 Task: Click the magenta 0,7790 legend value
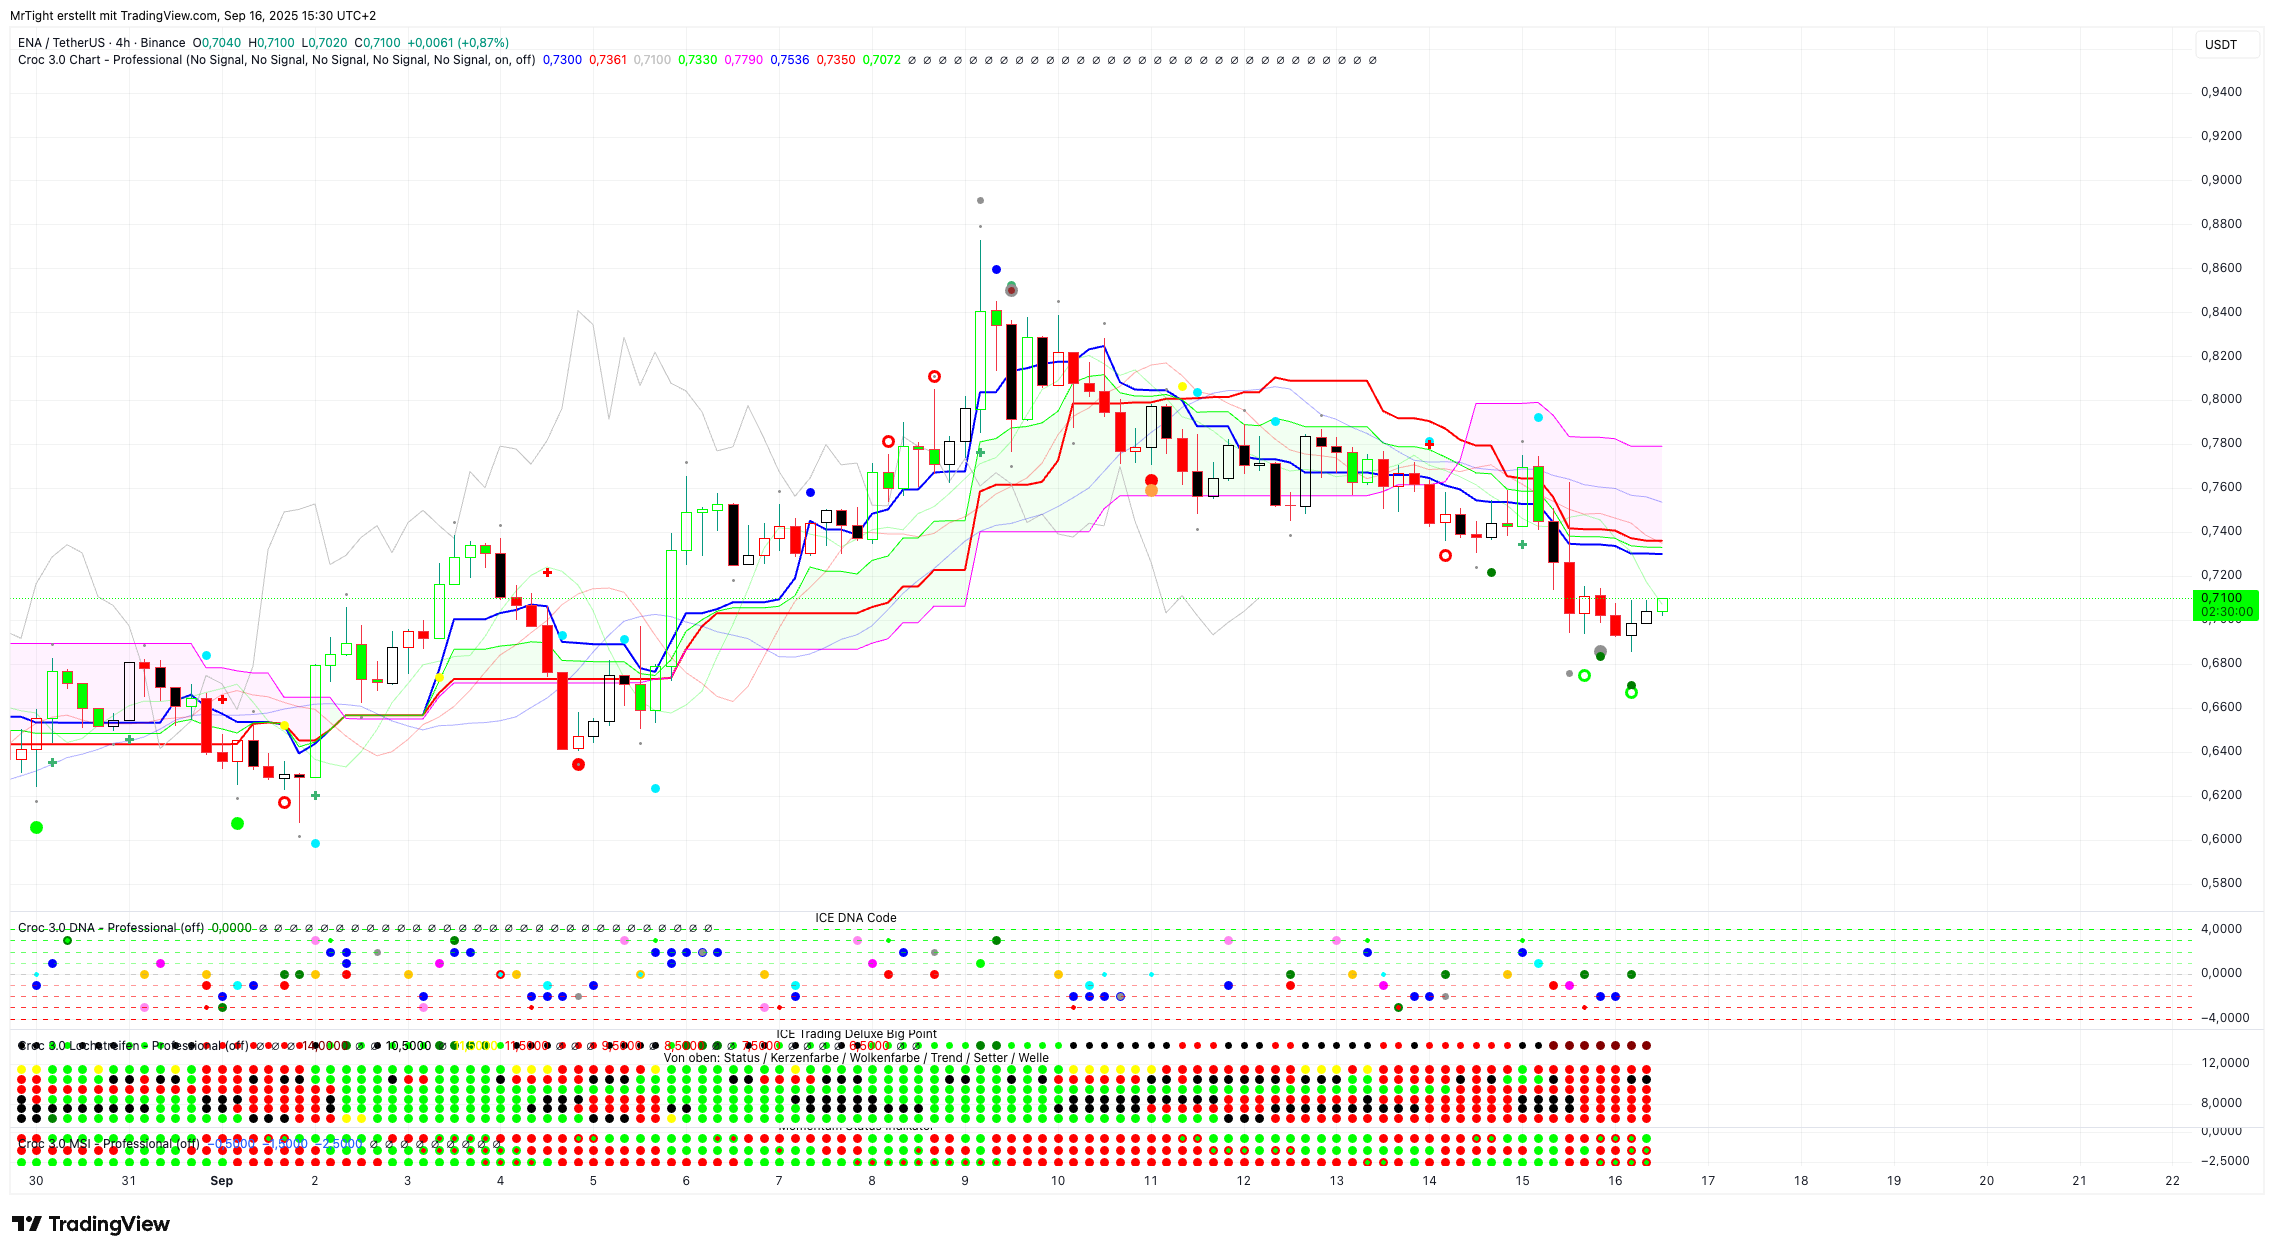tap(743, 60)
